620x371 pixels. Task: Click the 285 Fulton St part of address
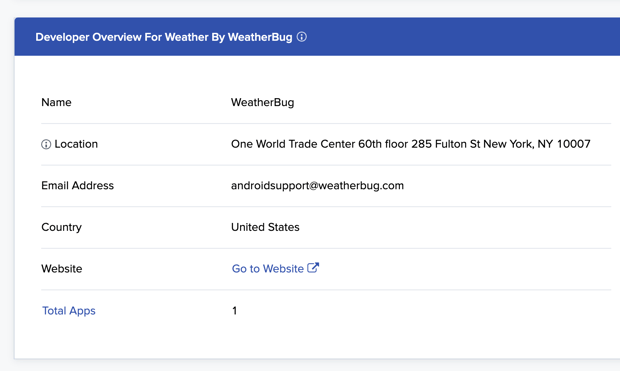[x=446, y=144]
